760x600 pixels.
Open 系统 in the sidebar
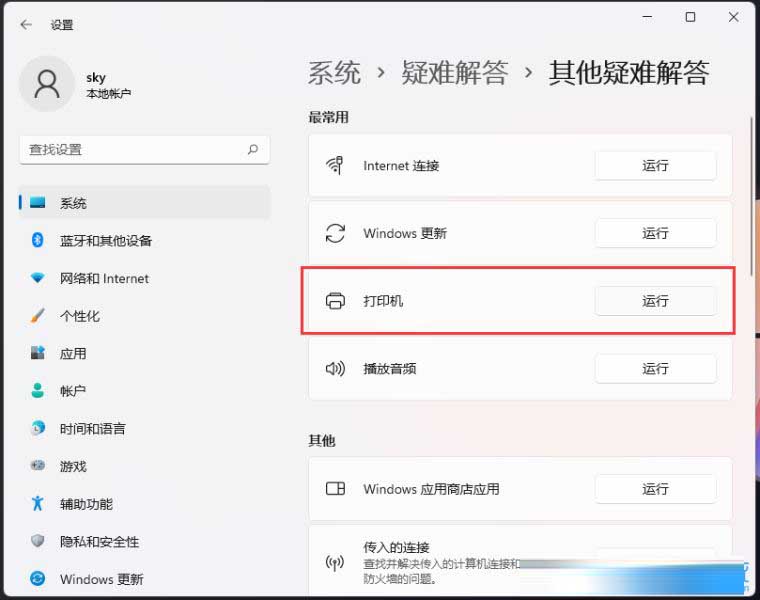coord(73,203)
